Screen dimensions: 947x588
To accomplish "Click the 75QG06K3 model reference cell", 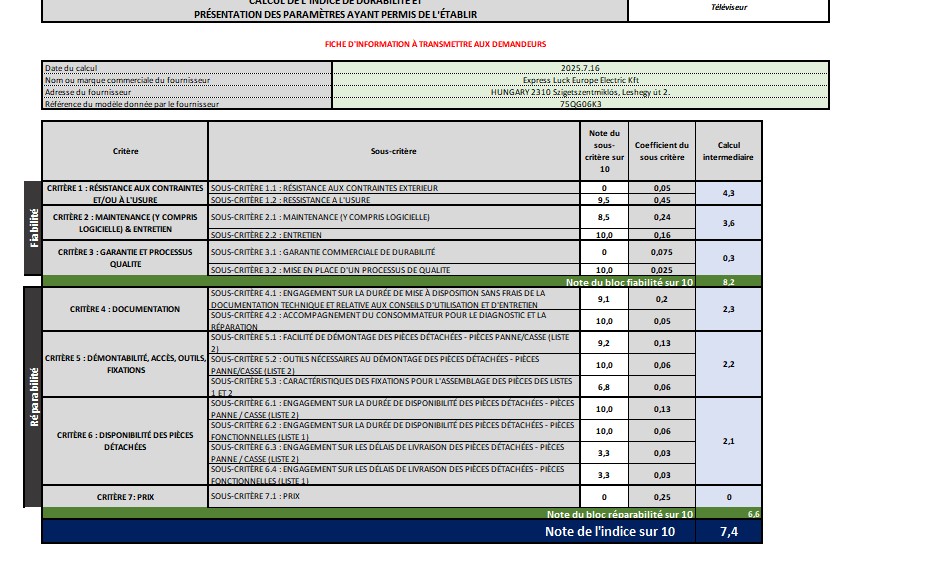I will click(580, 103).
